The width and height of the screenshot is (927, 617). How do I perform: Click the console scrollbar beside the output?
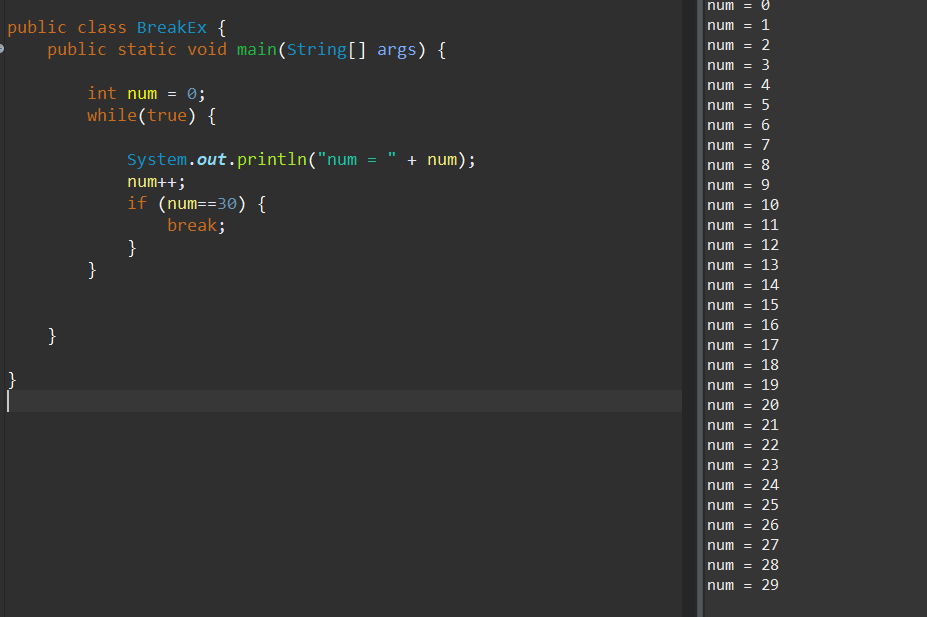pos(700,308)
